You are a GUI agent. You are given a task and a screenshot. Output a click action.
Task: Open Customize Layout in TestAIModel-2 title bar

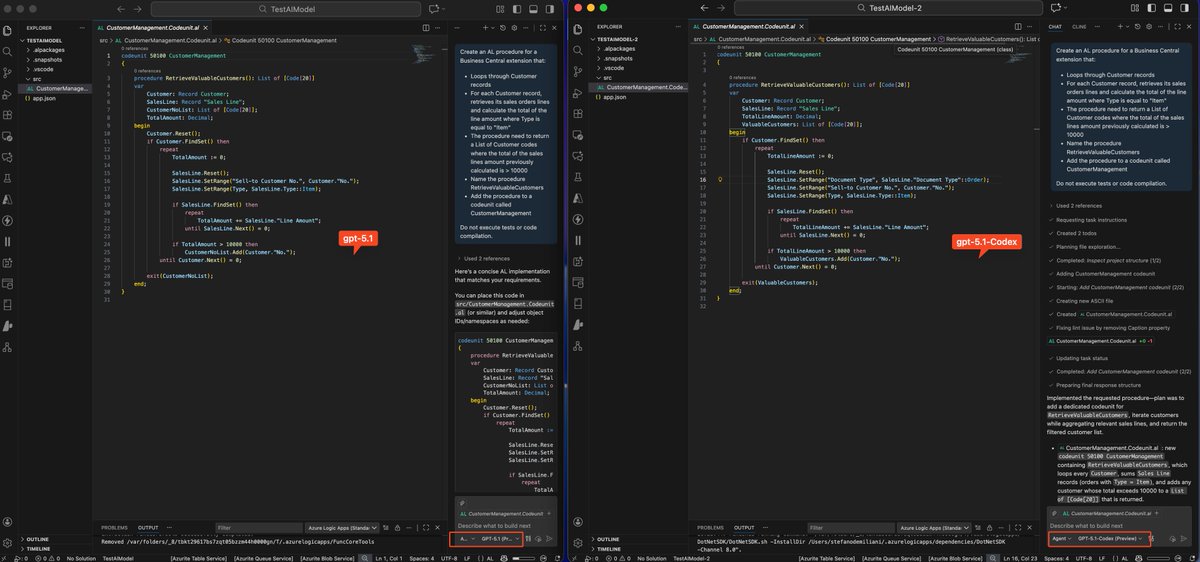[x=1135, y=8]
